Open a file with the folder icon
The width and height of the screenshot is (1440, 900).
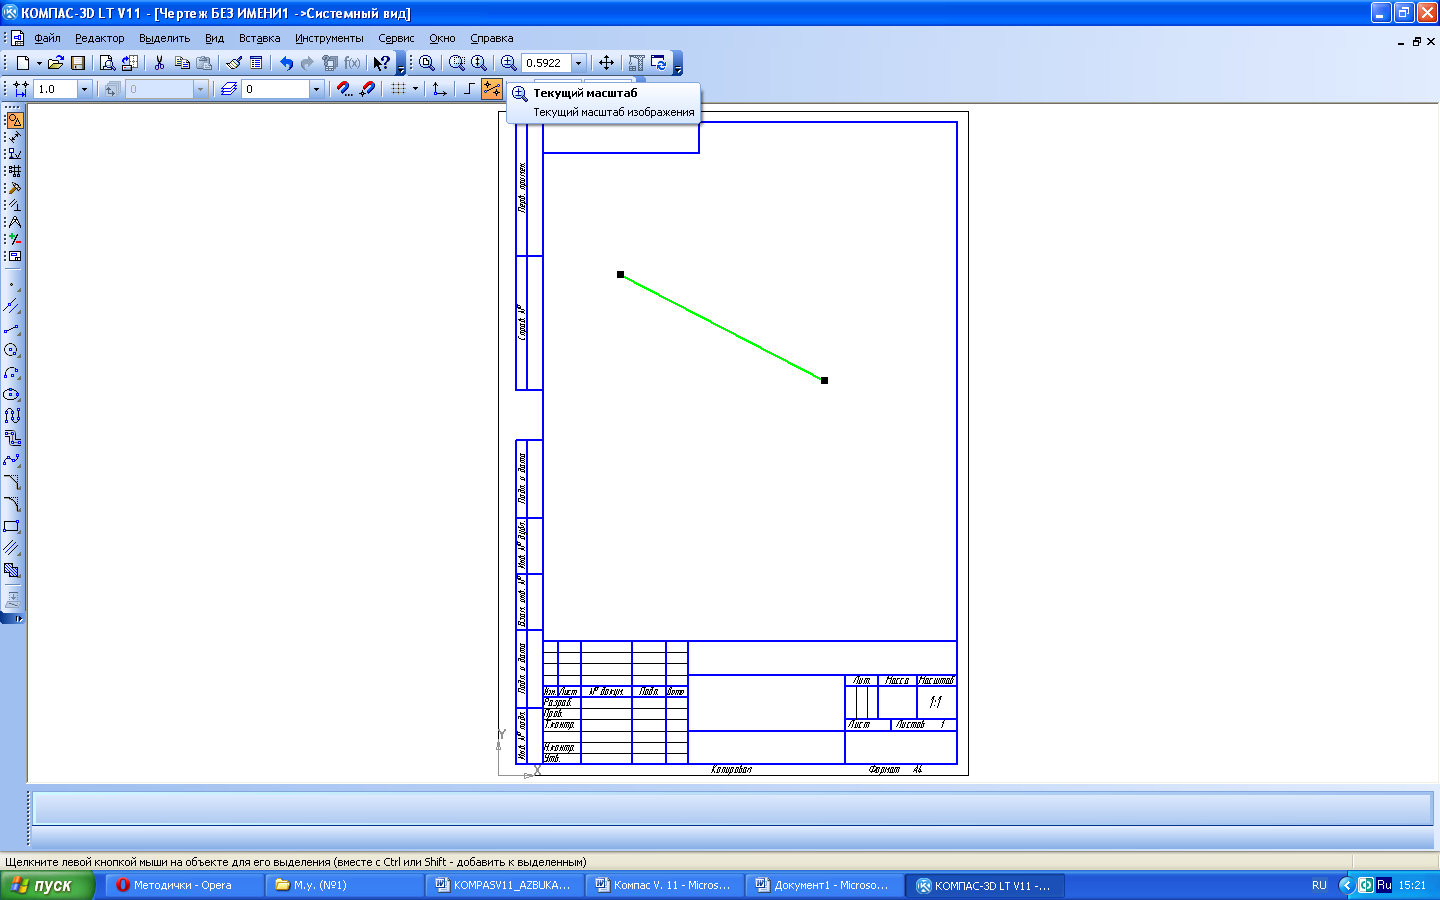(56, 63)
